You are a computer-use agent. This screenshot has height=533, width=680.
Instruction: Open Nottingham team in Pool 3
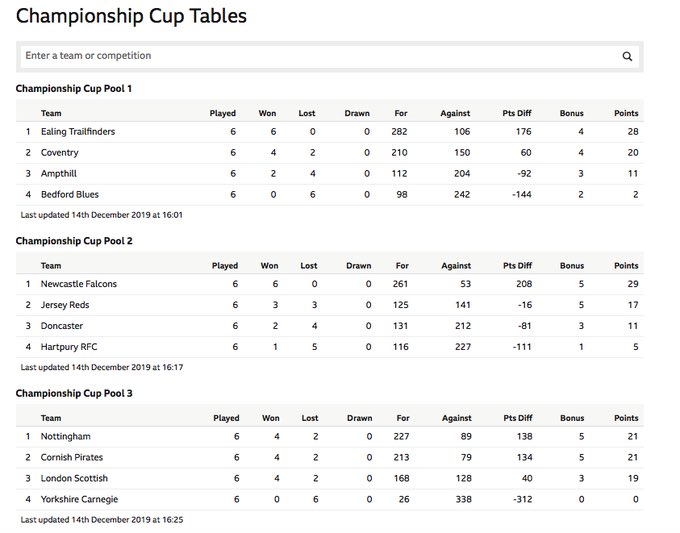(66, 437)
